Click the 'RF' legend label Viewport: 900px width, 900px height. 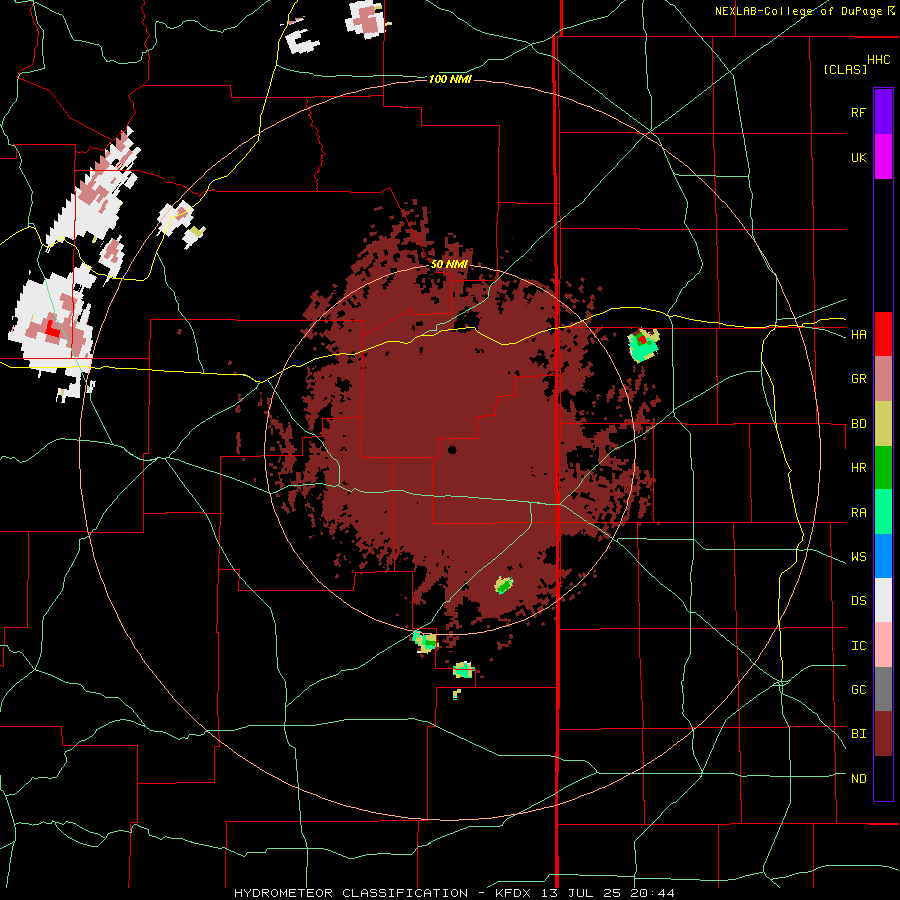click(858, 112)
